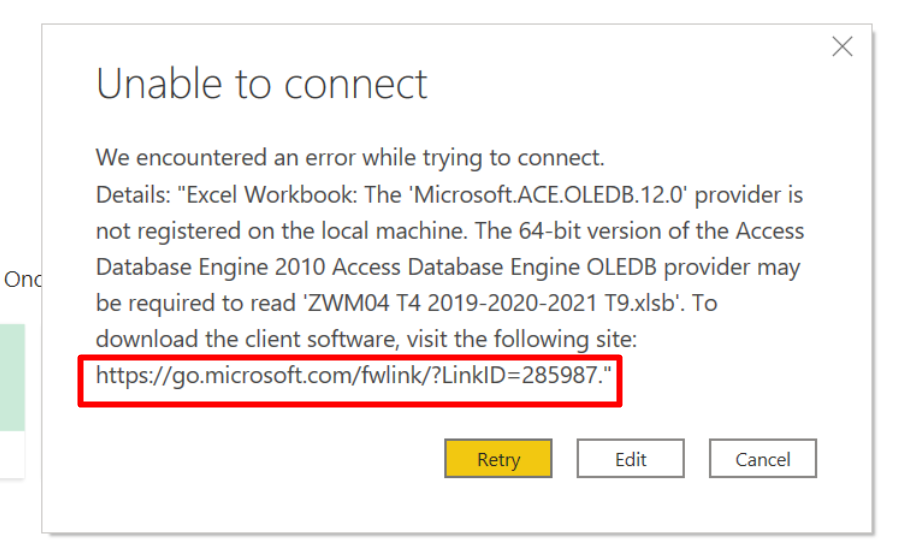Select the "We encountered an error" sentence
Image resolution: width=912 pixels, height=552 pixels.
pos(350,158)
